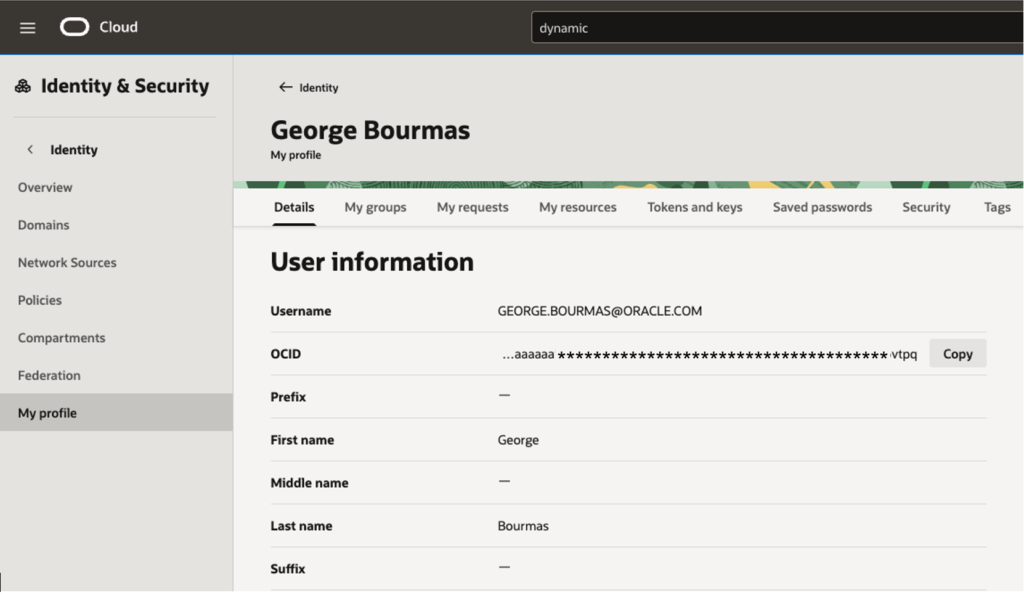
Task: Go to Network Sources
Action: click(x=67, y=263)
